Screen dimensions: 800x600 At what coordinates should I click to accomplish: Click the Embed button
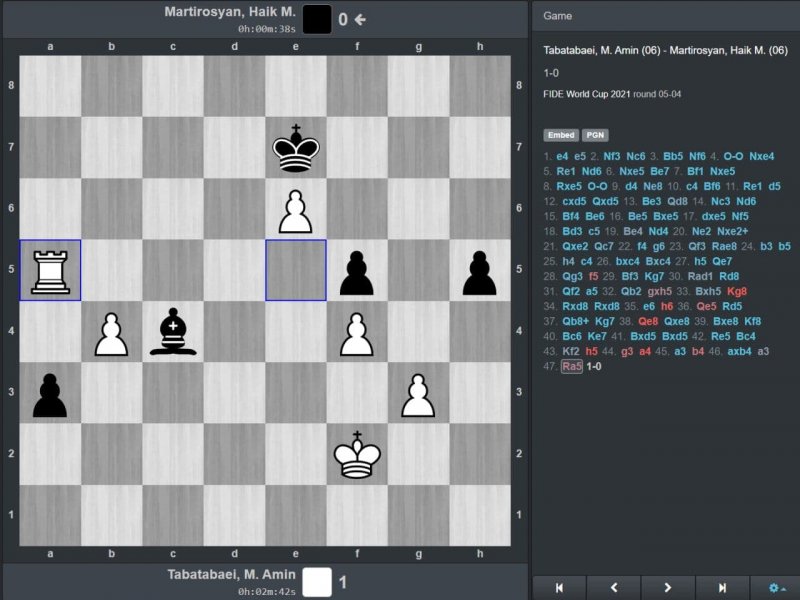[x=560, y=135]
